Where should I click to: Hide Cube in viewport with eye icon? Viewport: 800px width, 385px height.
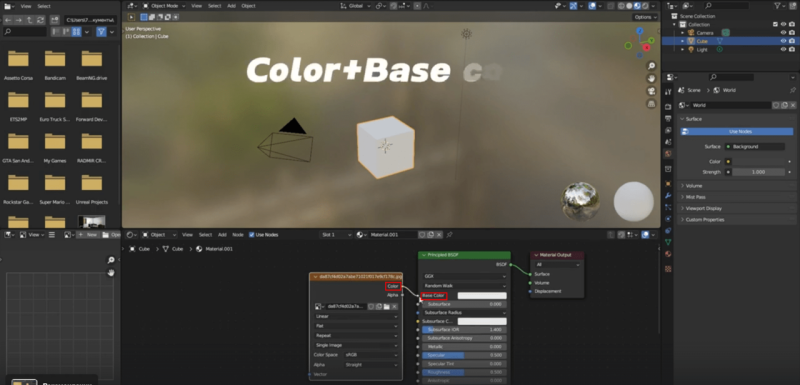[x=784, y=41]
